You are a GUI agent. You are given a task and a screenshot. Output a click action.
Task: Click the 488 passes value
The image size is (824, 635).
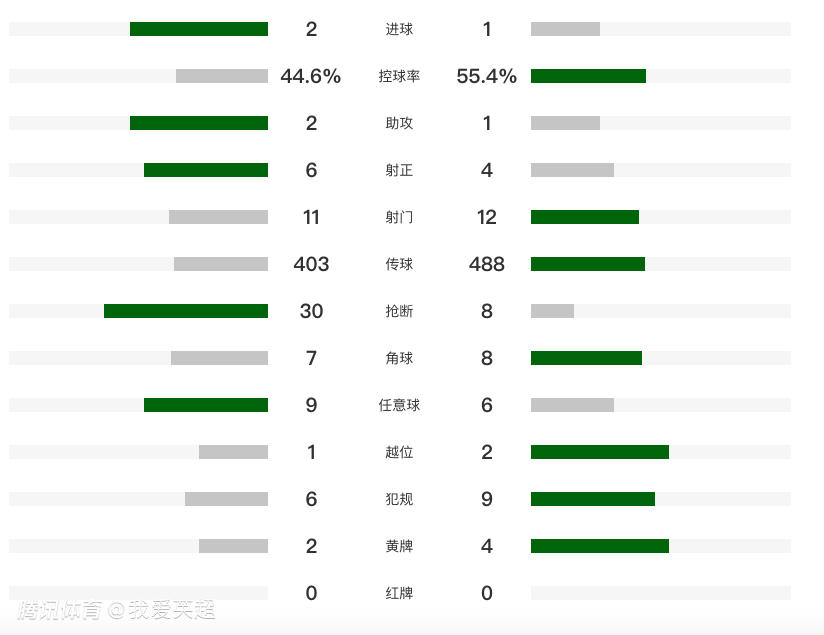[x=487, y=264]
